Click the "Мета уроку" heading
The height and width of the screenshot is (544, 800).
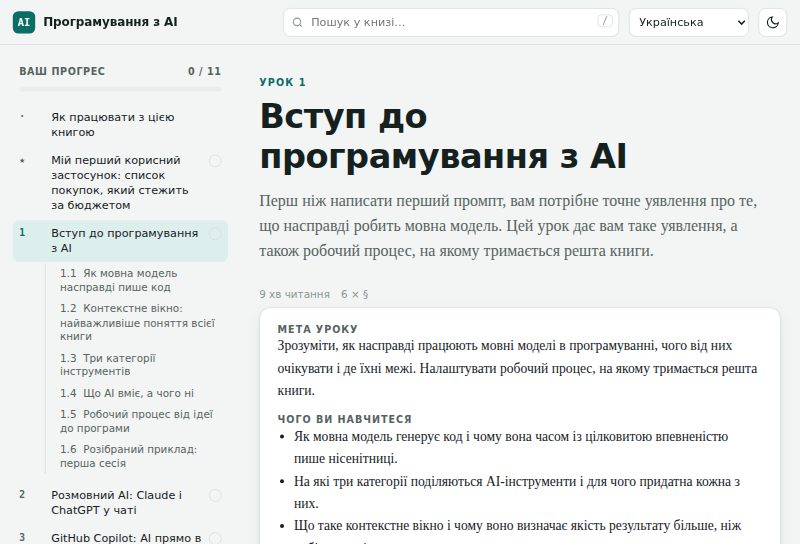(x=317, y=329)
